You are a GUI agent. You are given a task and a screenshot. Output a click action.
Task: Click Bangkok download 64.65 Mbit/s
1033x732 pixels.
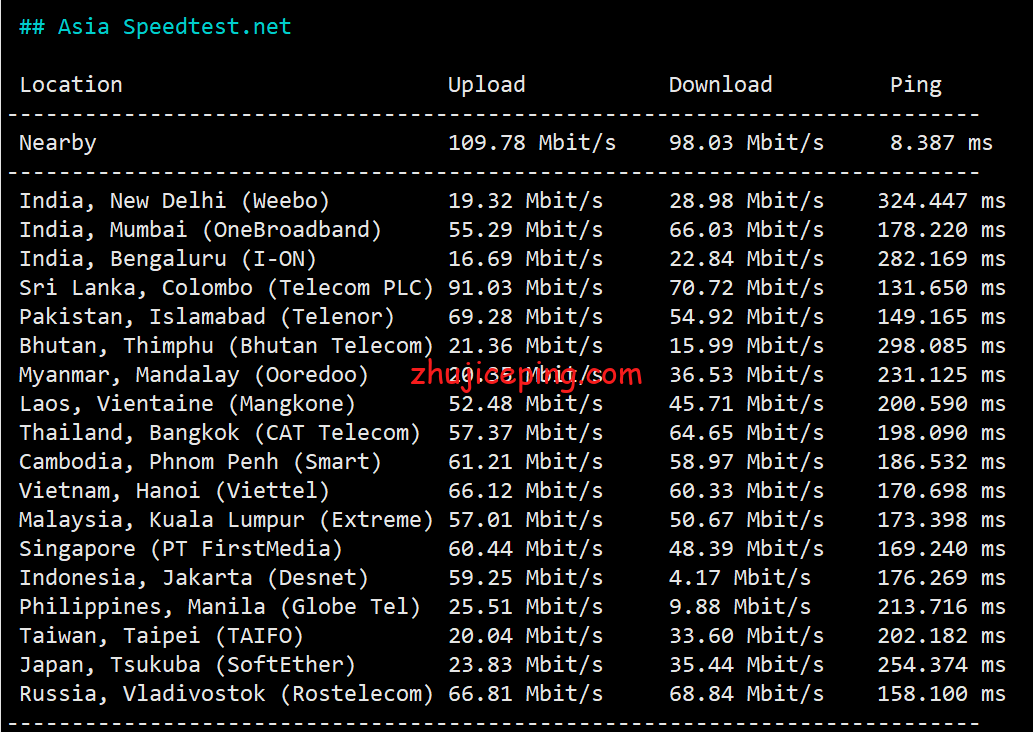click(x=746, y=433)
